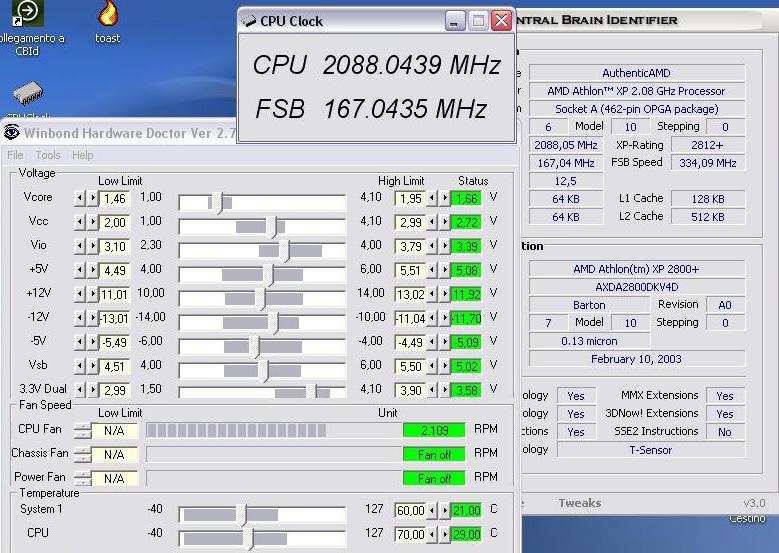Click the Winbond Hardware Doctor eye icon
The image size is (779, 553).
pos(11,132)
